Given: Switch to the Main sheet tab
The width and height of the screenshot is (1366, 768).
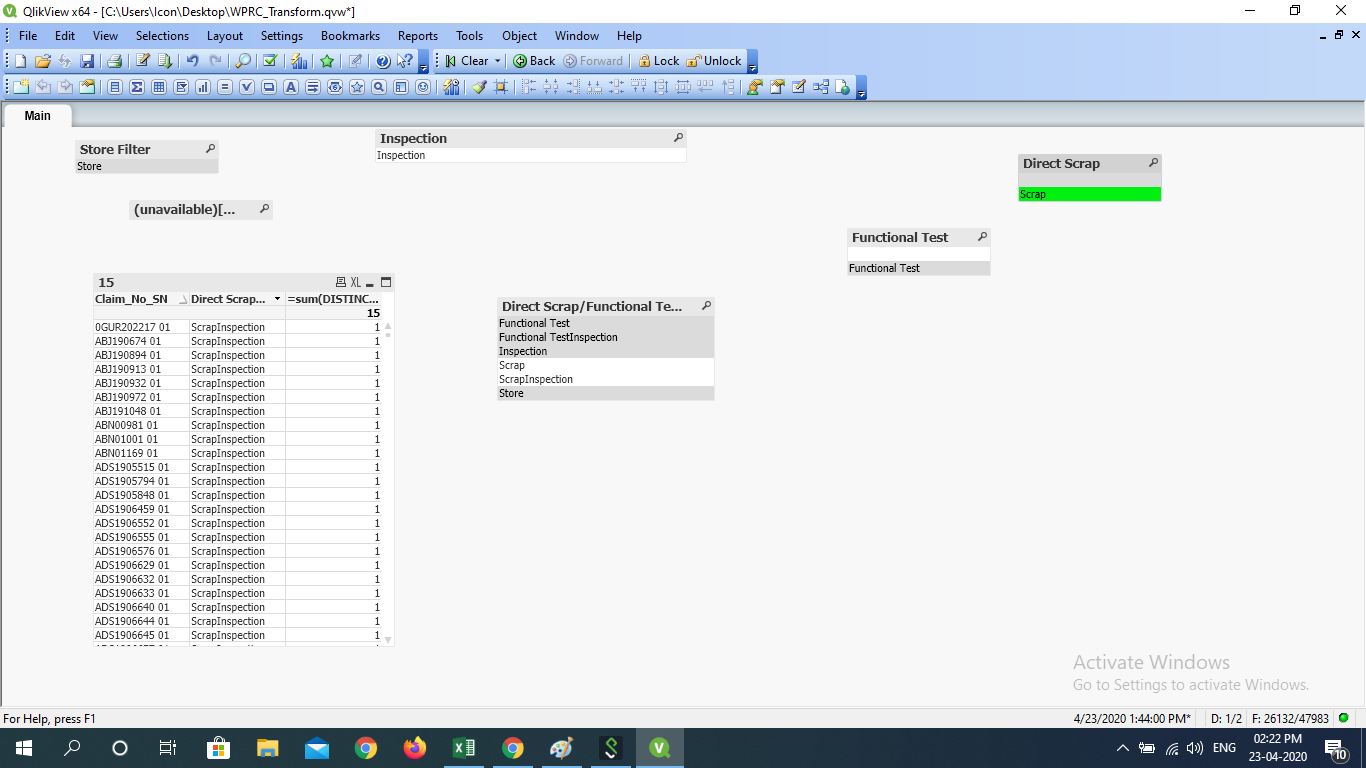Looking at the screenshot, I should tap(36, 115).
